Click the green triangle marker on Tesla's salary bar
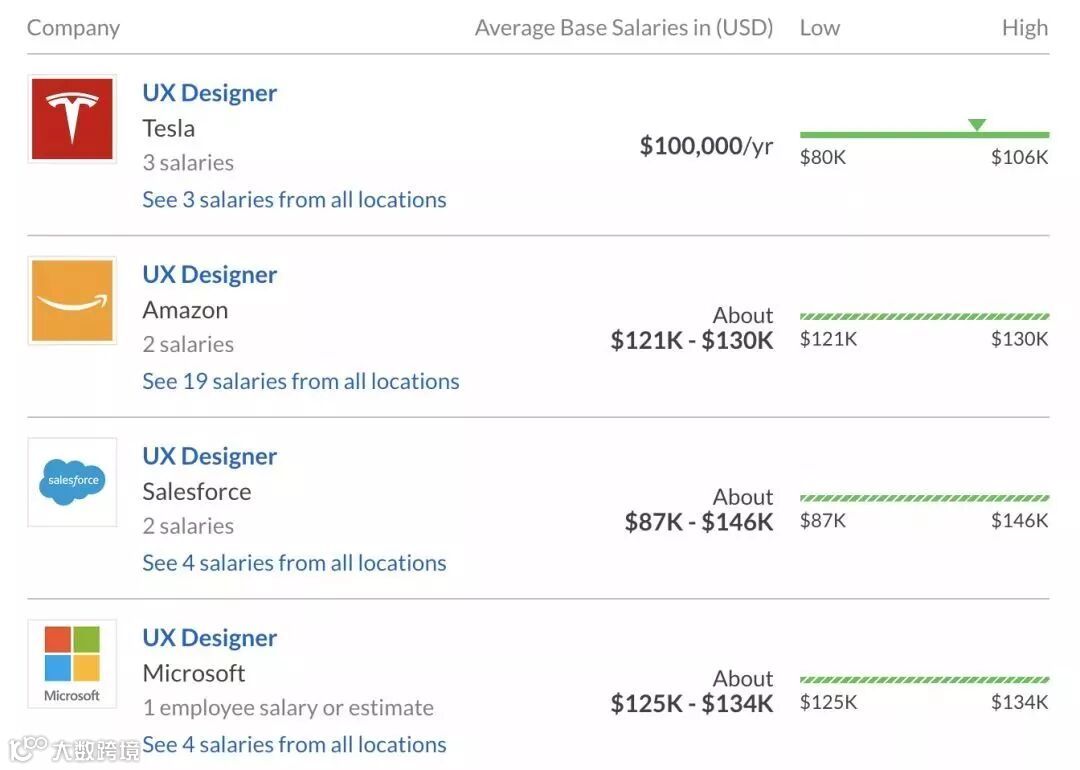Viewport: 1080px width, 770px height. [x=977, y=125]
